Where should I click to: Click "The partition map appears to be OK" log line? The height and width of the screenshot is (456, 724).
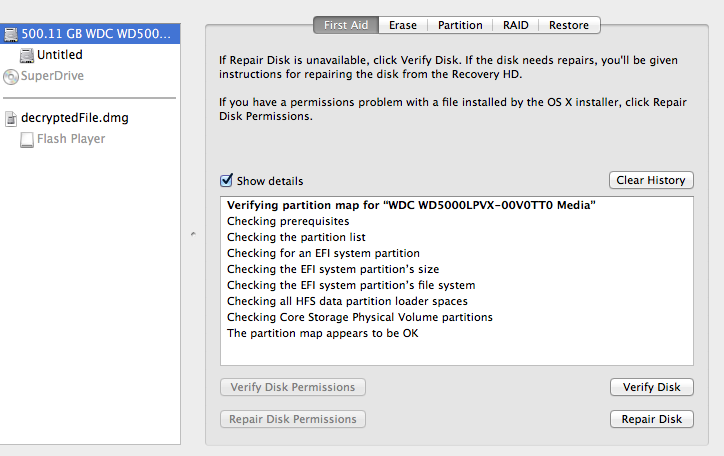pos(322,333)
